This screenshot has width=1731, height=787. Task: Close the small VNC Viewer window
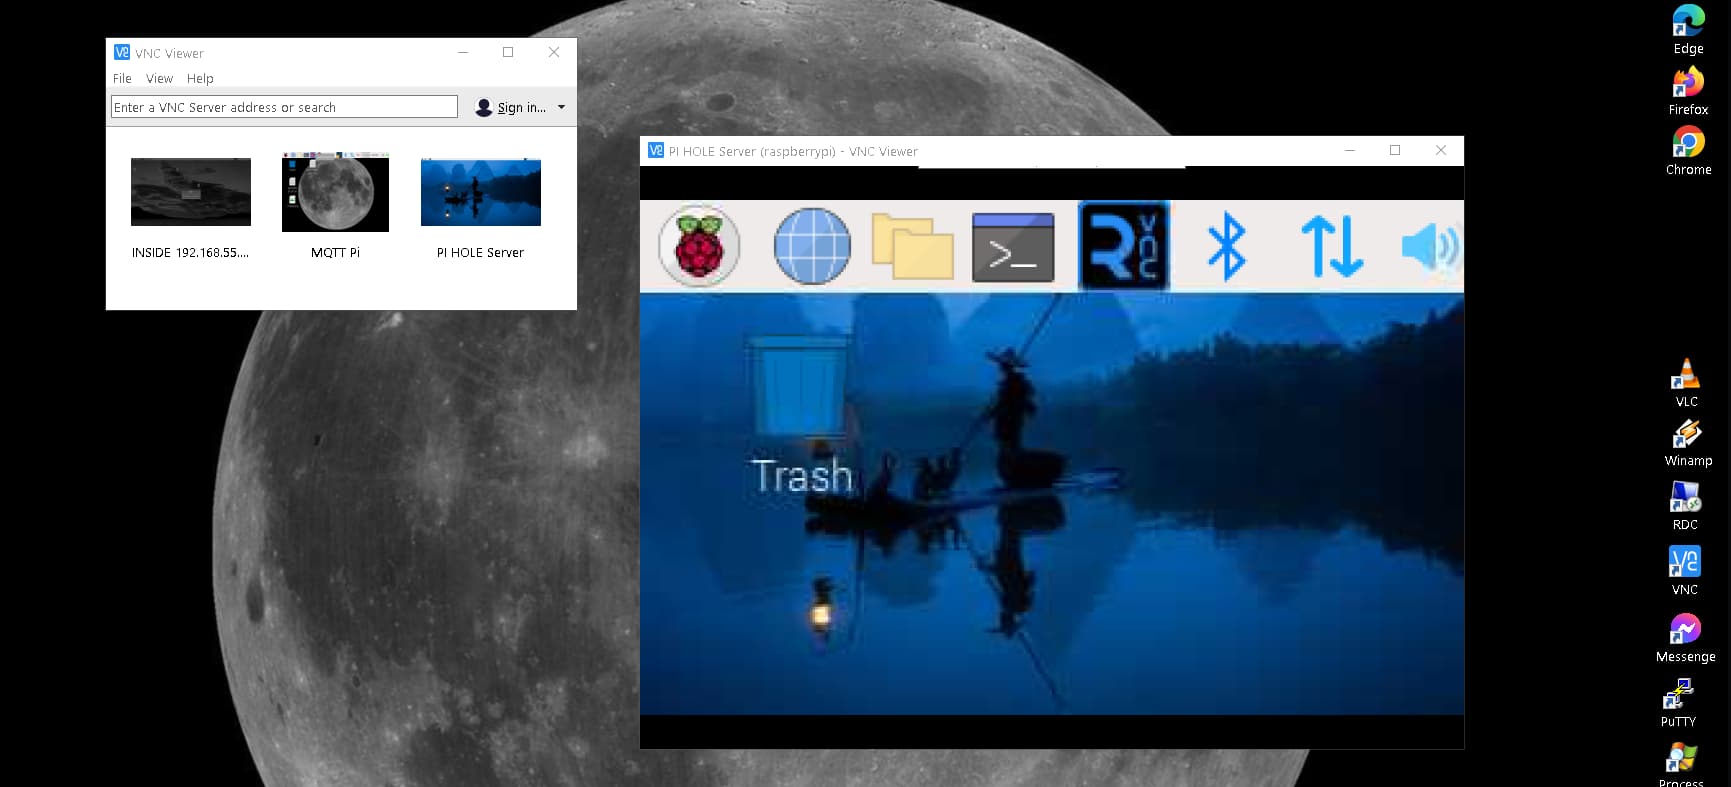tap(554, 52)
